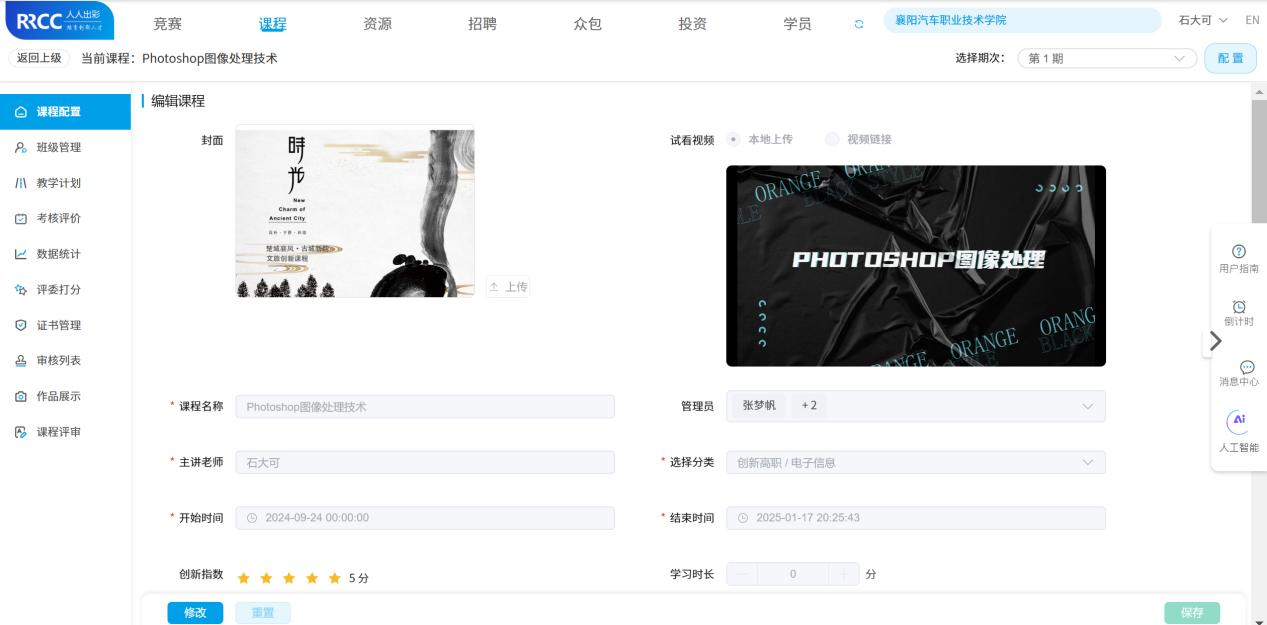The image size is (1267, 625).
Task: Open the 选择期次 dropdown
Action: [x=1106, y=58]
